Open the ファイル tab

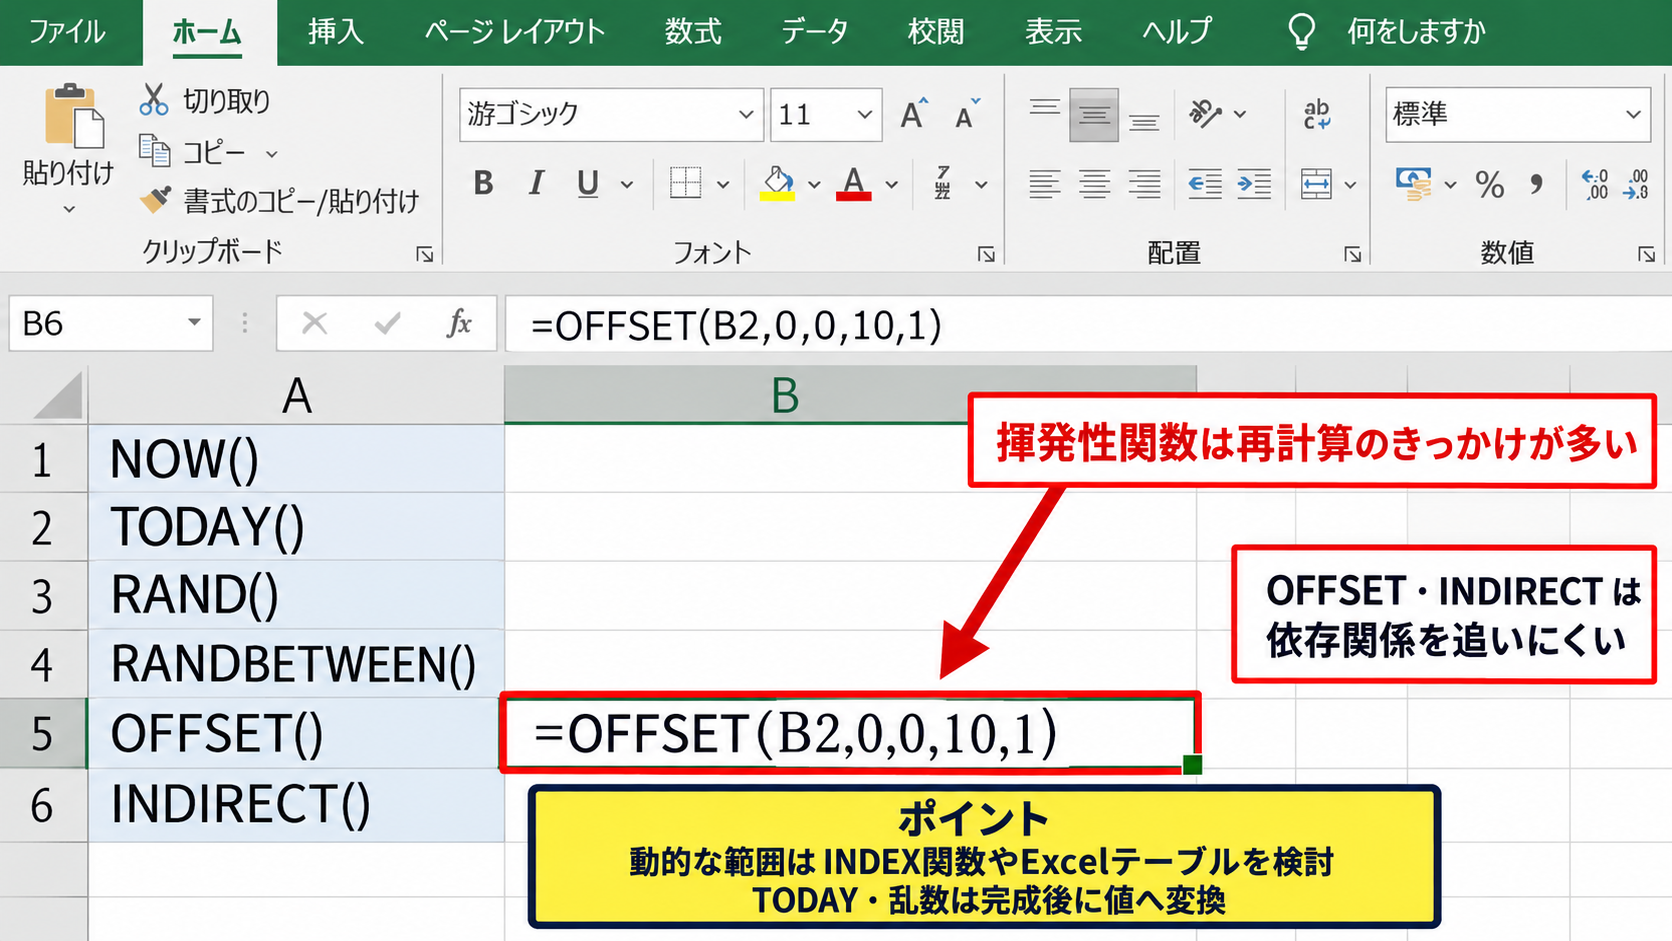point(66,32)
